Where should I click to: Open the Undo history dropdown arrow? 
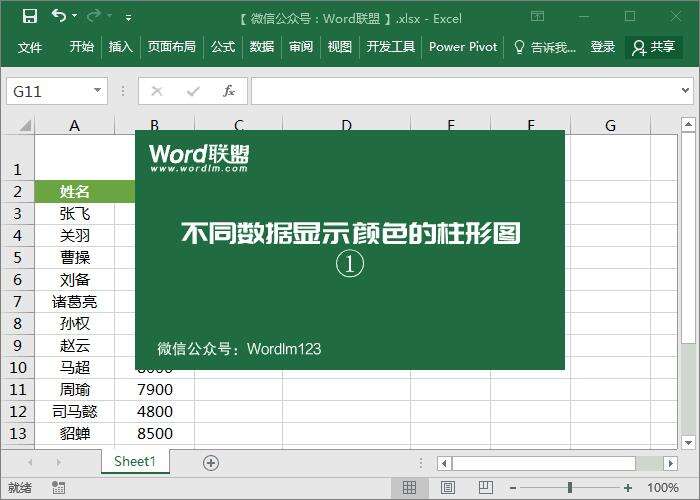point(74,17)
